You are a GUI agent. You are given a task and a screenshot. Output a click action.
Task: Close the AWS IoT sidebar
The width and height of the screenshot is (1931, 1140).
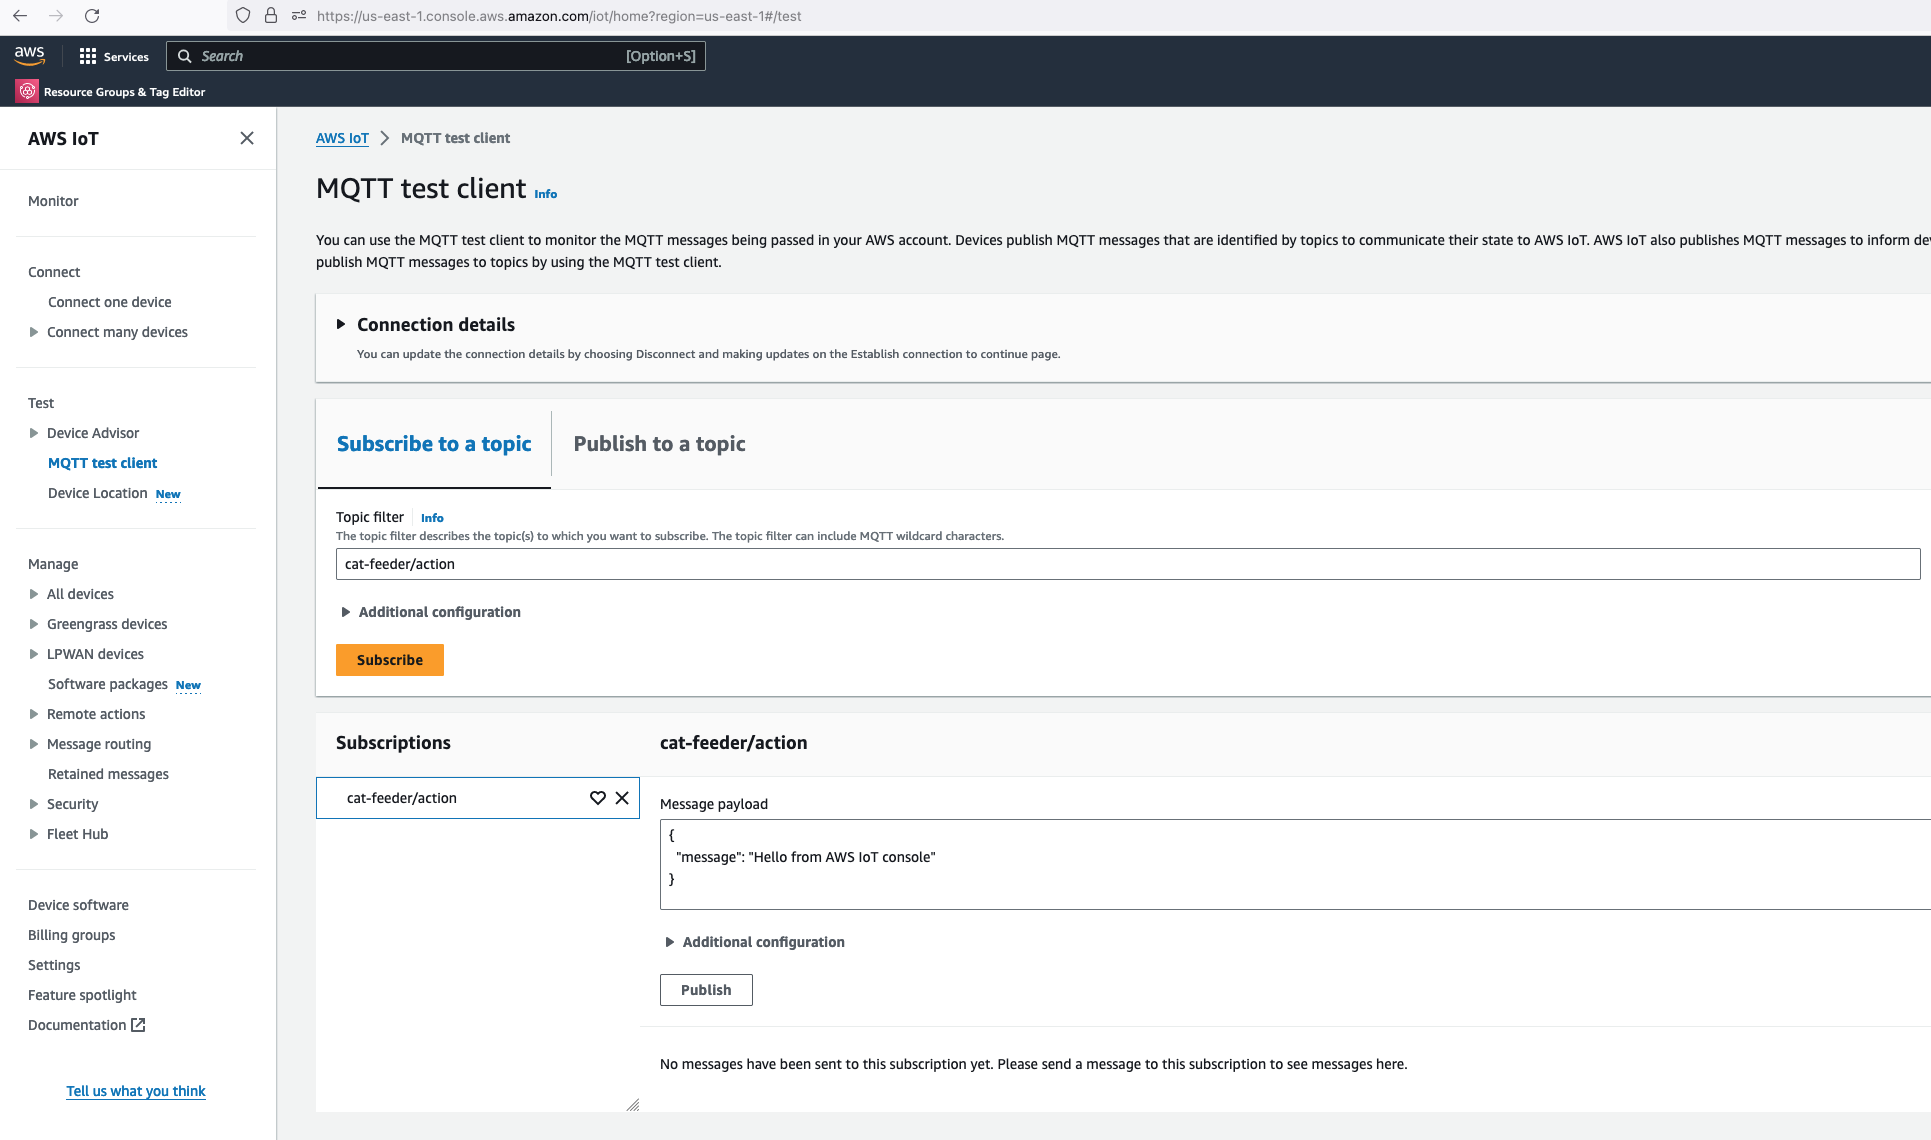tap(247, 138)
